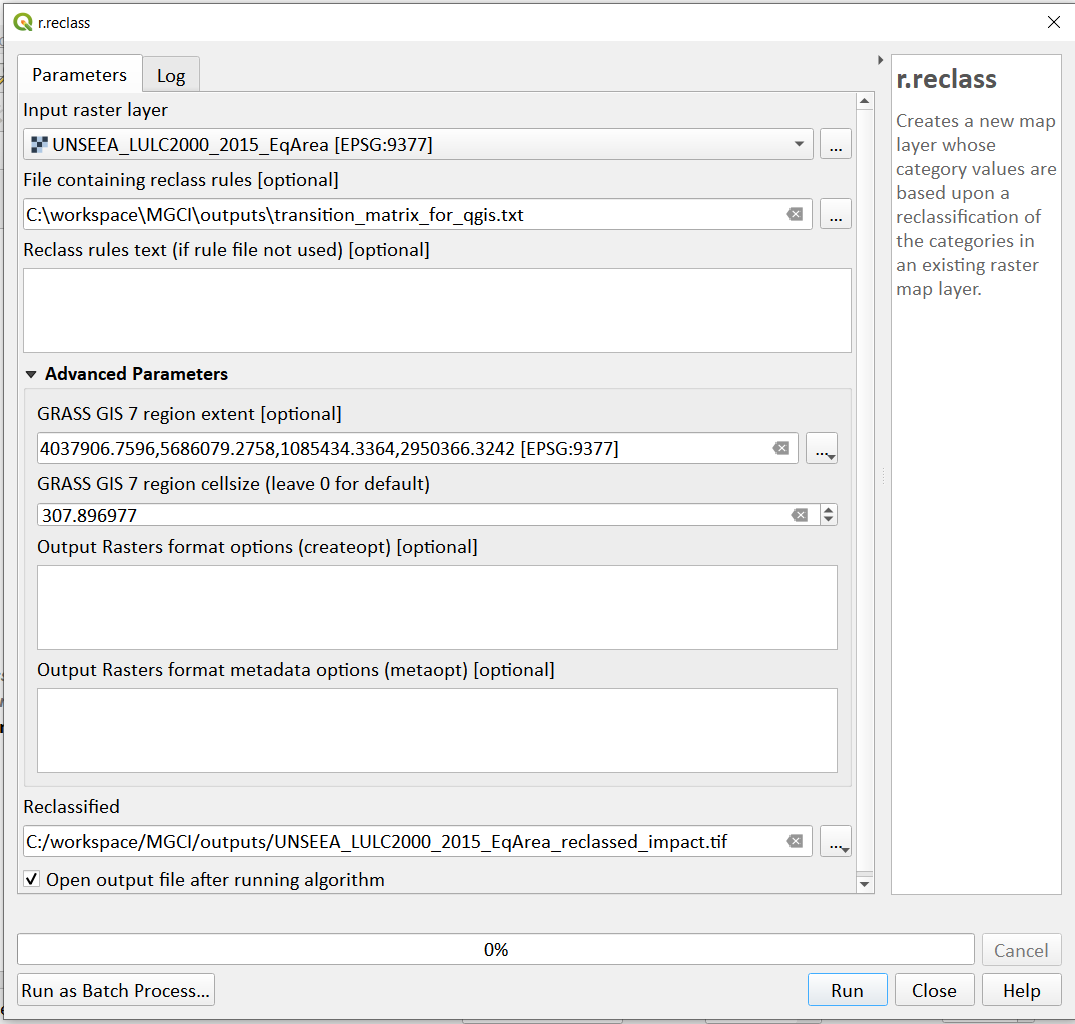Collapse the Advanced Parameters section
Viewport: 1075px width, 1024px height.
coord(31,374)
